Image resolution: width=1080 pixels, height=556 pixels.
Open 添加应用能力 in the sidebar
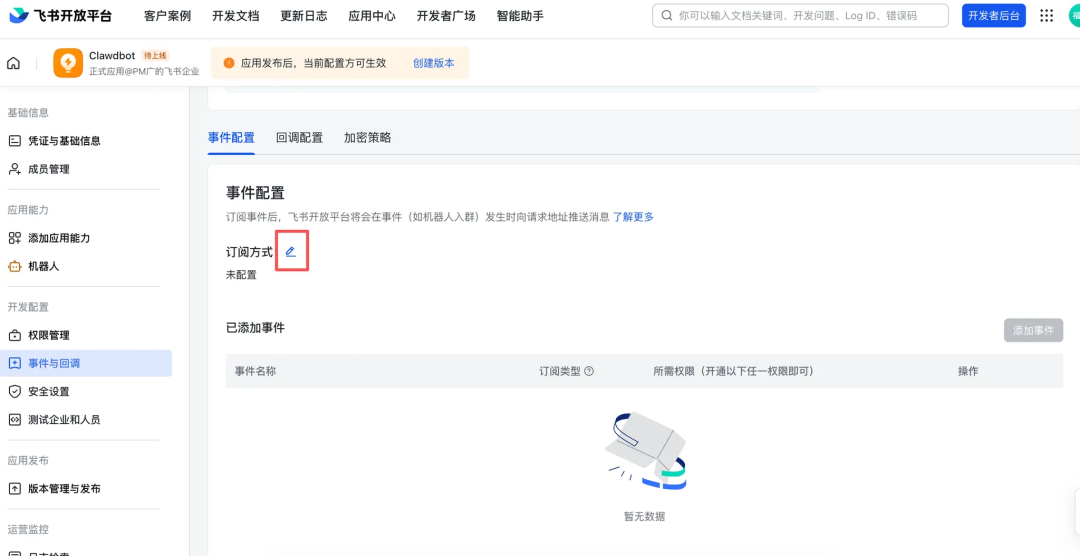tap(58, 238)
